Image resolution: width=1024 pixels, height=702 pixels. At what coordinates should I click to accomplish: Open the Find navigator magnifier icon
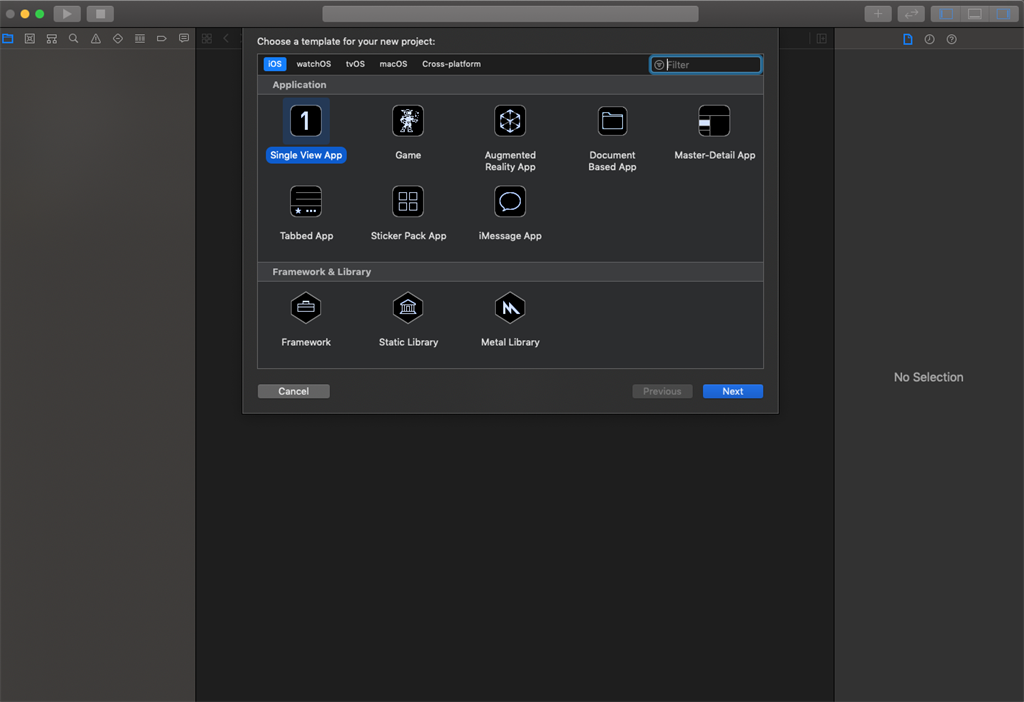click(x=74, y=39)
